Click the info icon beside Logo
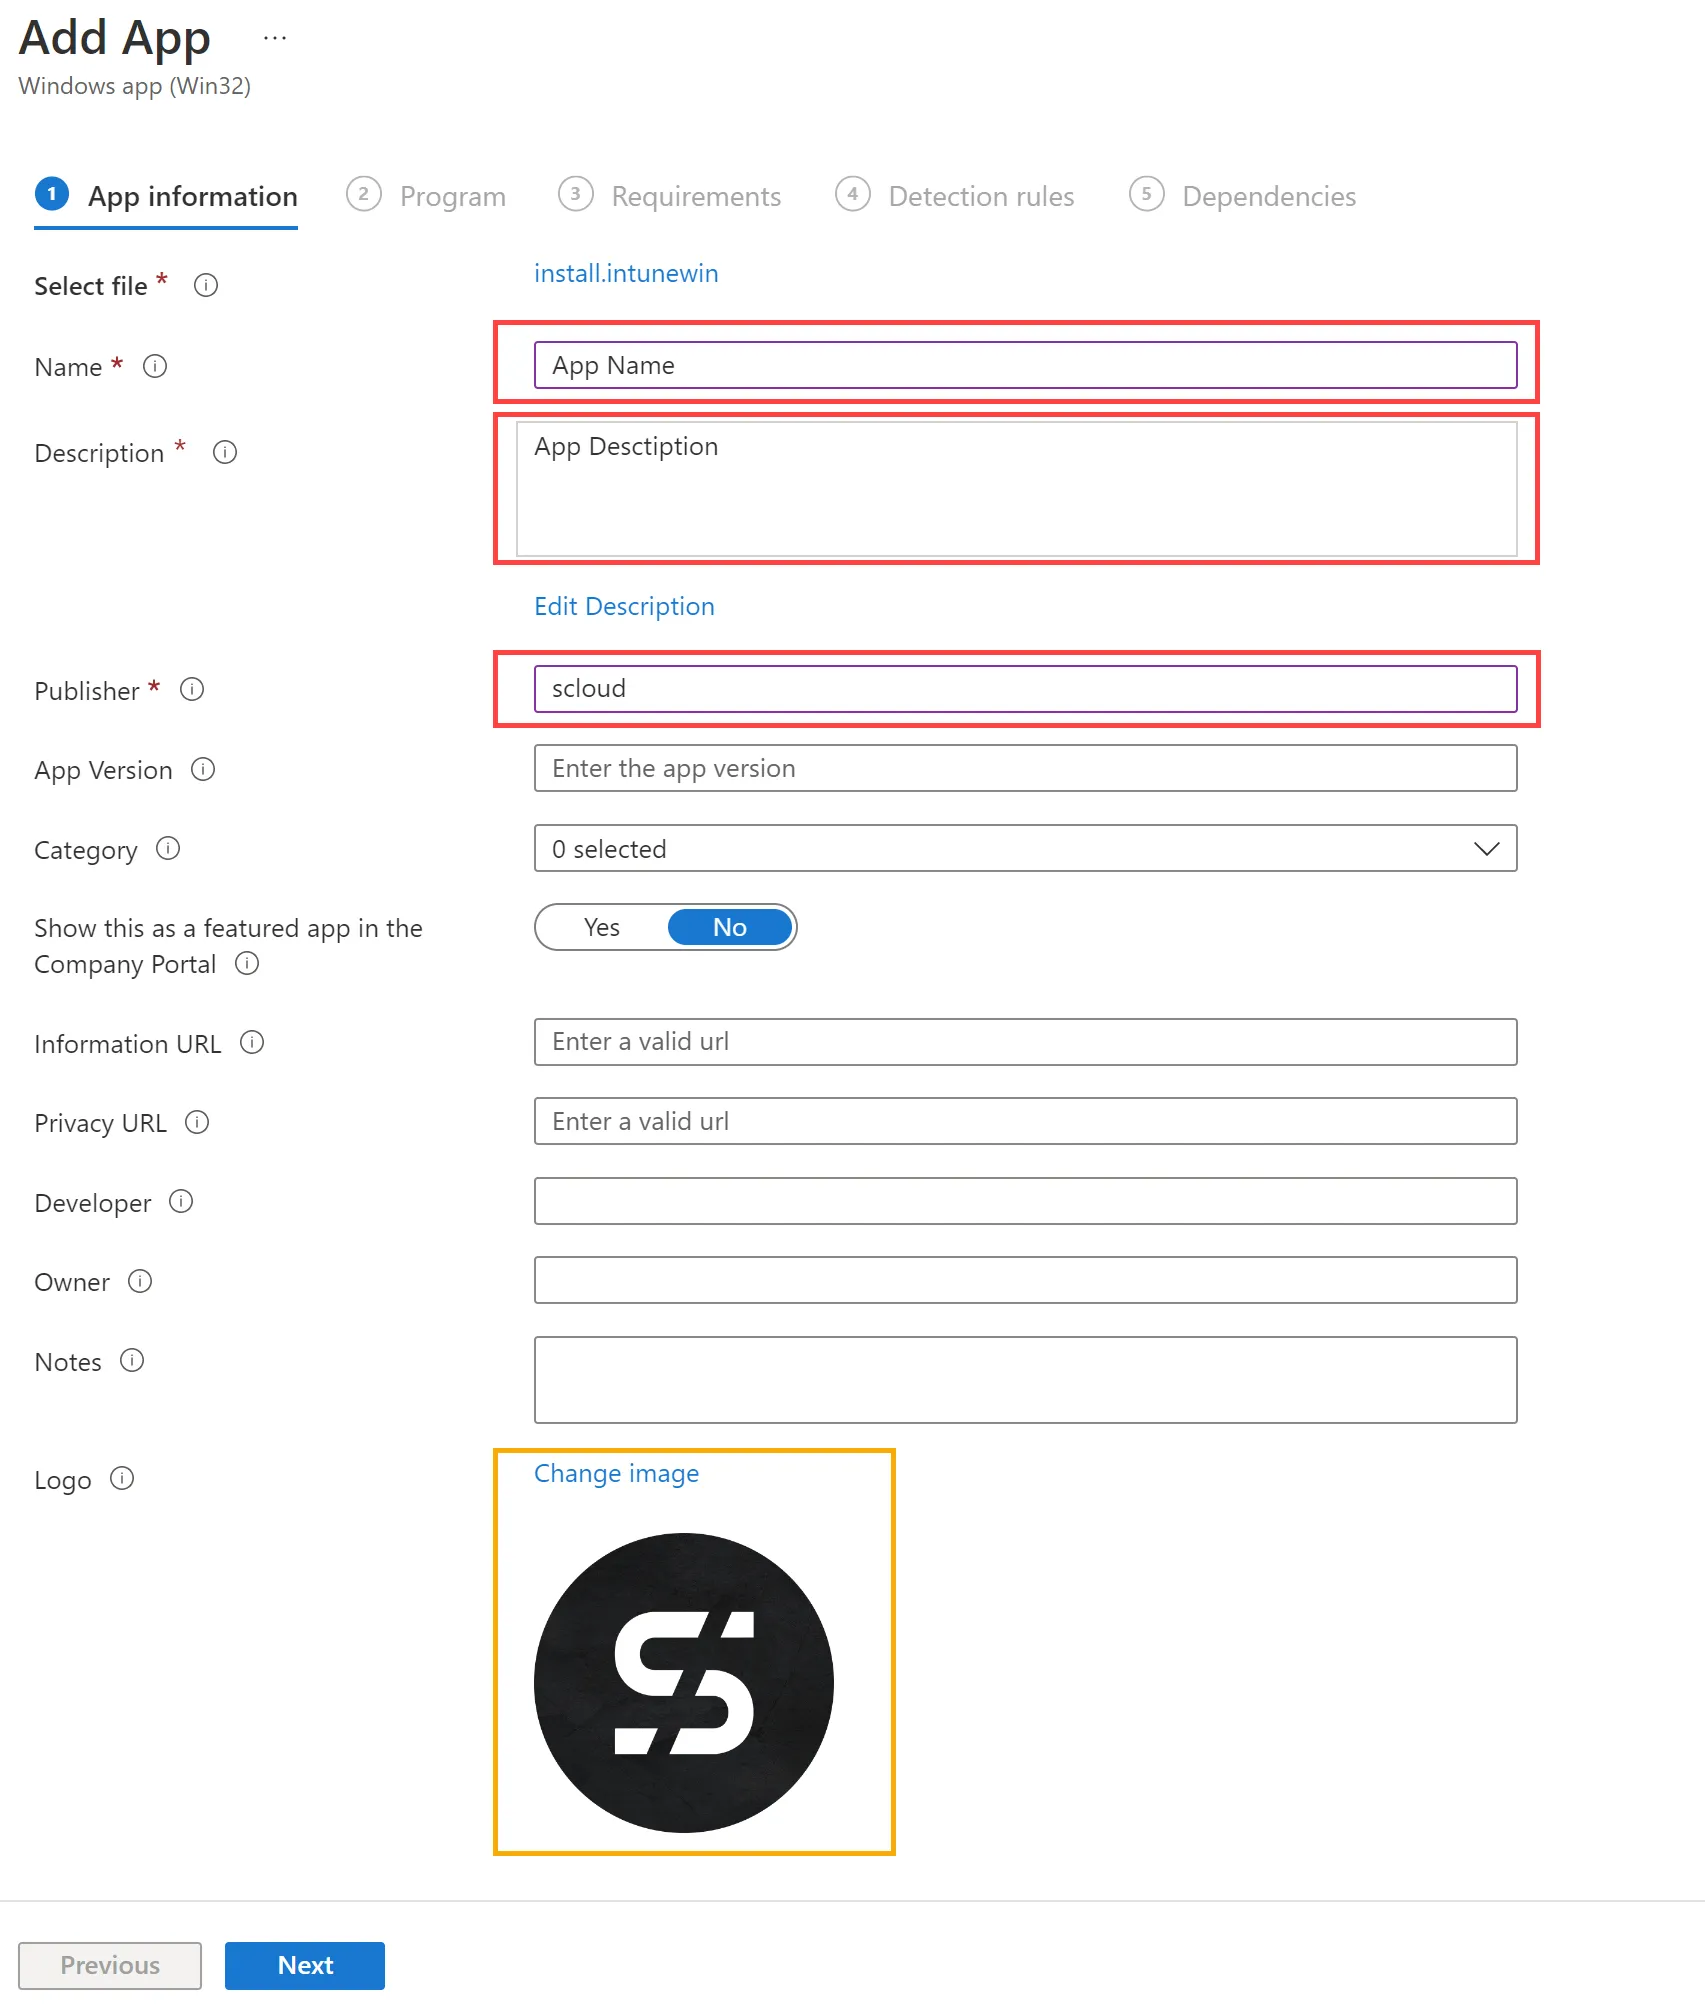The width and height of the screenshot is (1705, 2012). pos(122,1478)
